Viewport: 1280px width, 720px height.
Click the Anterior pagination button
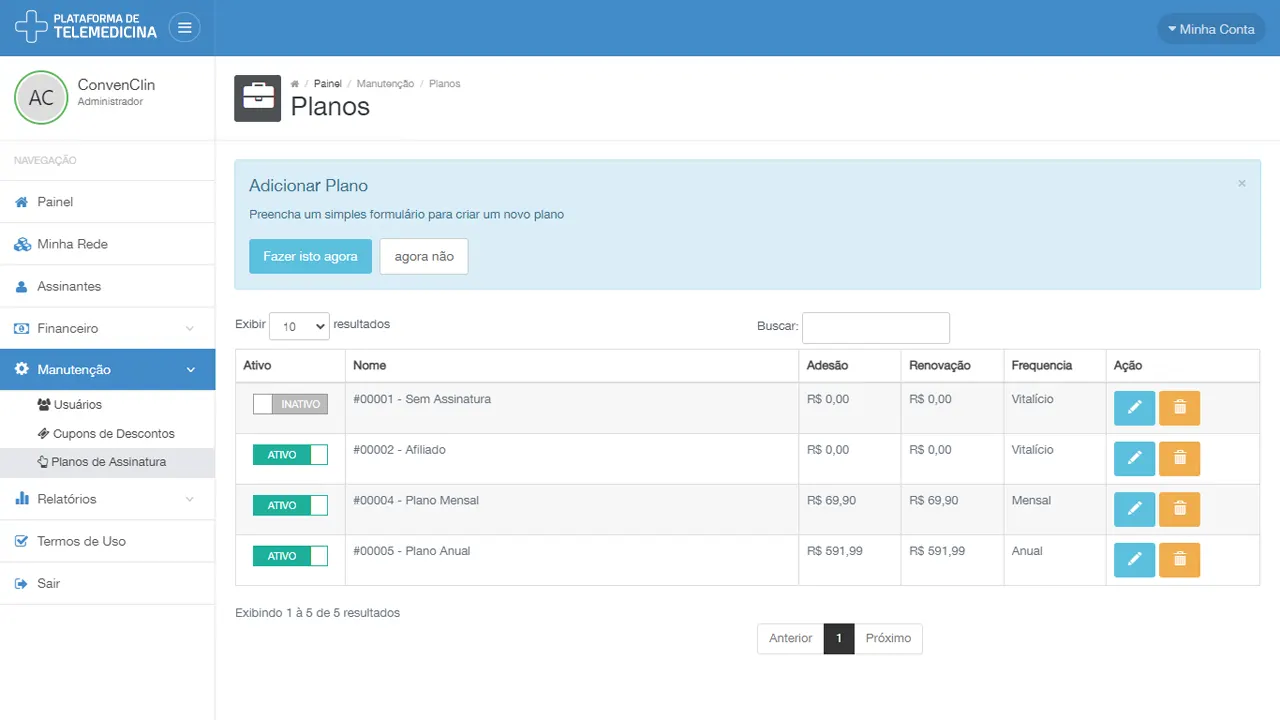click(790, 638)
